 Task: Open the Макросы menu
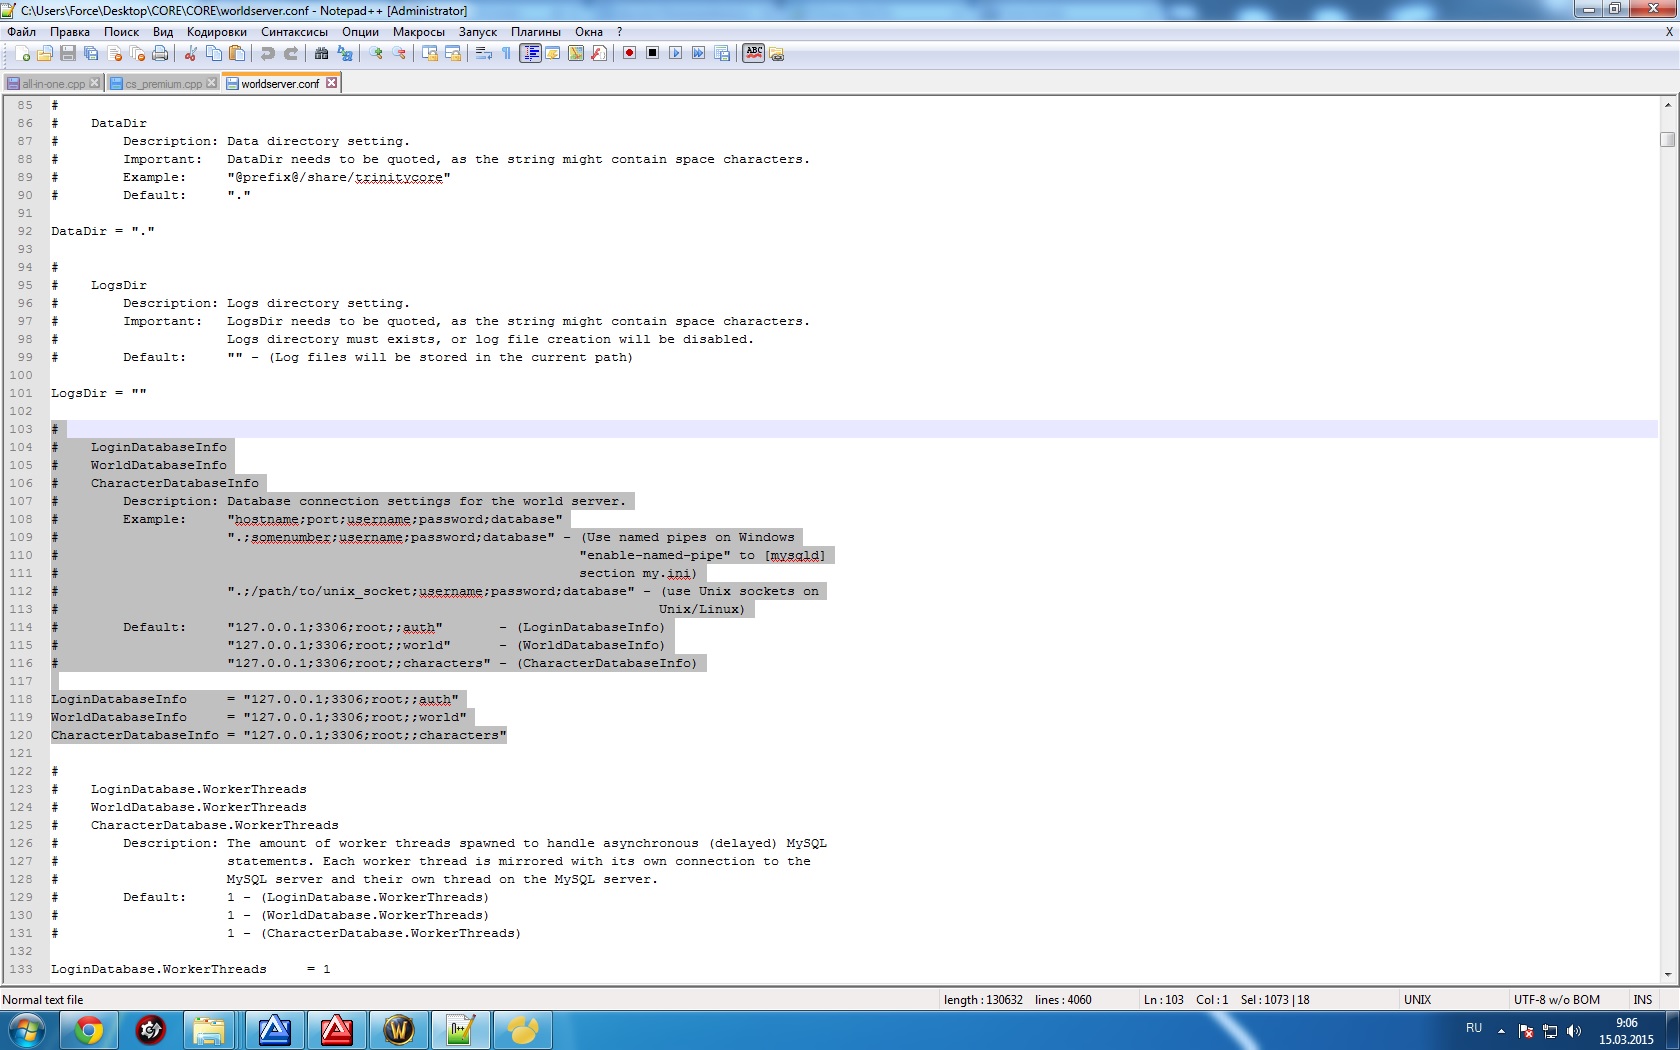click(418, 32)
